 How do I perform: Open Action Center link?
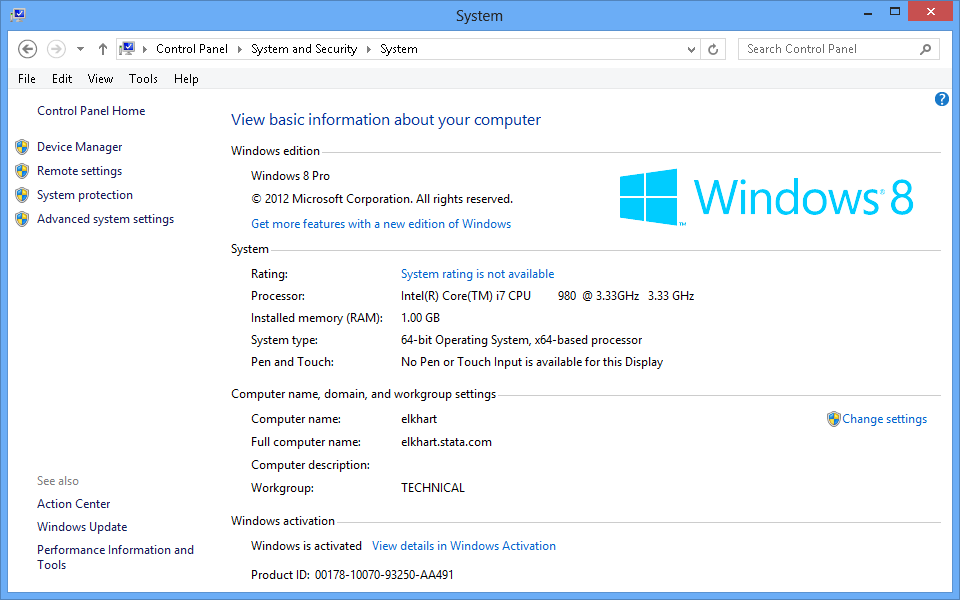coord(73,504)
